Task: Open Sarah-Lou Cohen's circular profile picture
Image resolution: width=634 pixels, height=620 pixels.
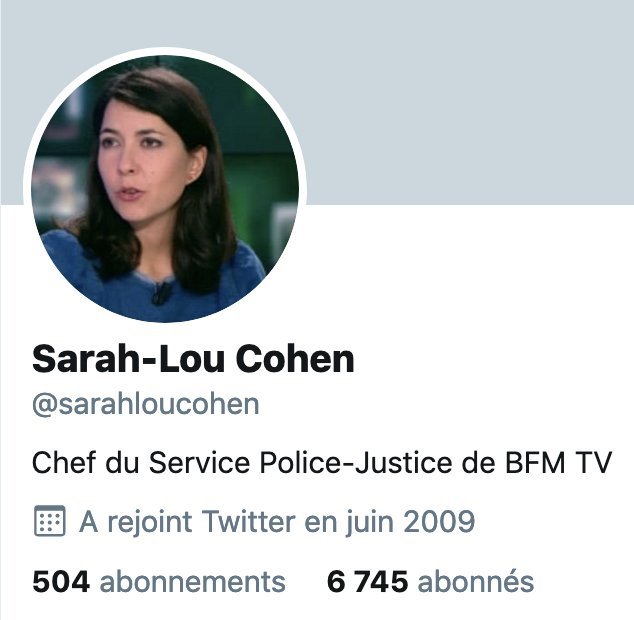Action: click(x=165, y=188)
